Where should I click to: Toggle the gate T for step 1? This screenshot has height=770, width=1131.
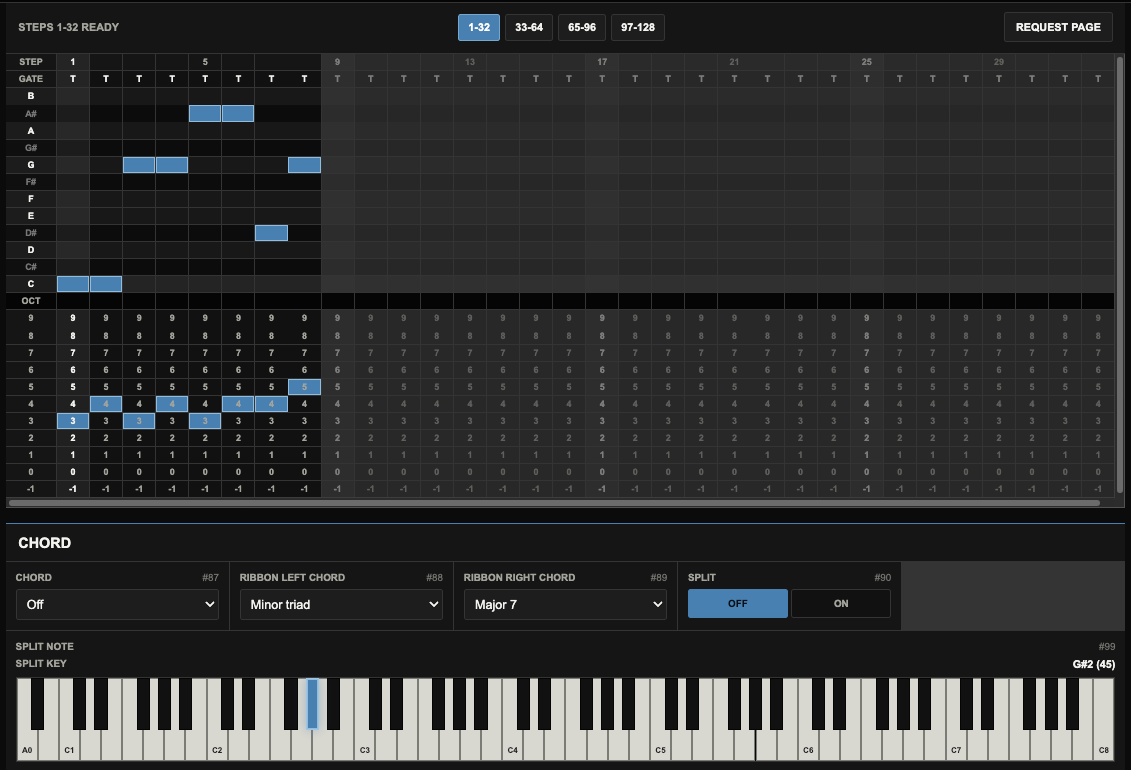[x=73, y=79]
